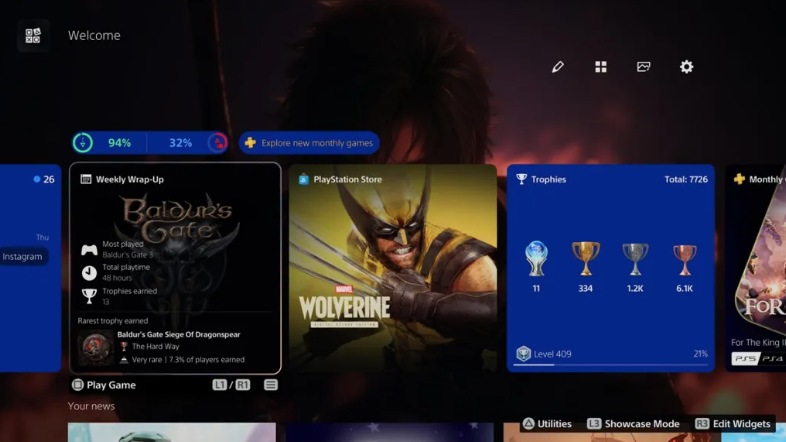Click the L1 button hint
The image size is (786, 442).
point(220,385)
